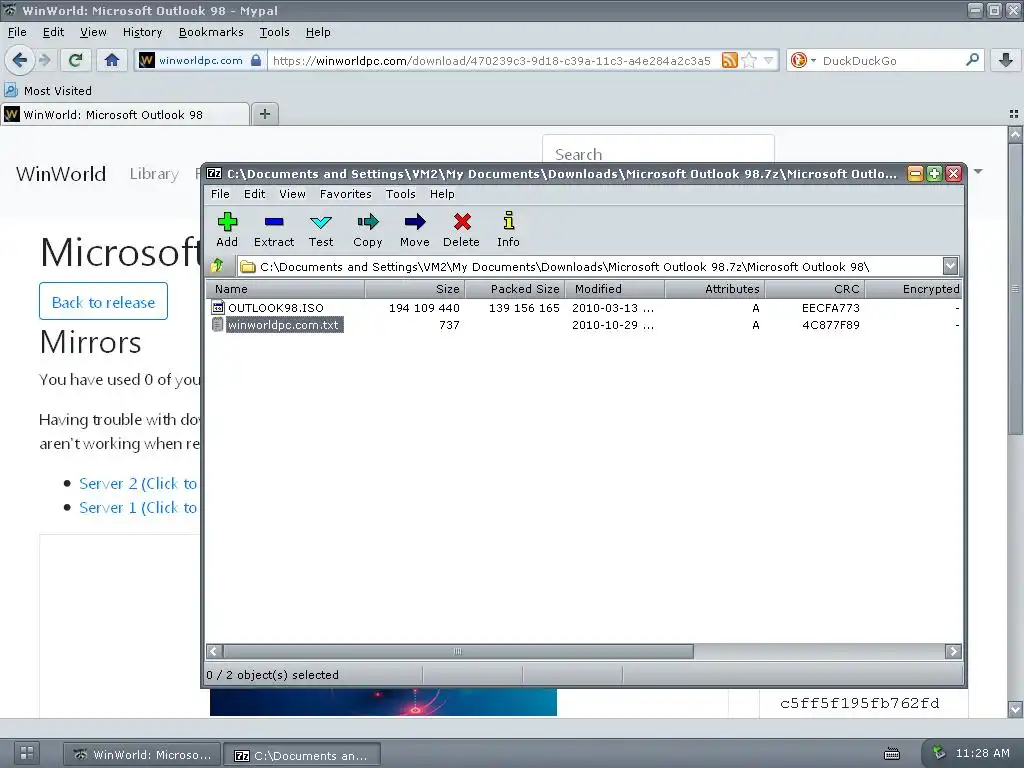Go back in Mypal browser
This screenshot has height=768, width=1024.
(x=20, y=61)
